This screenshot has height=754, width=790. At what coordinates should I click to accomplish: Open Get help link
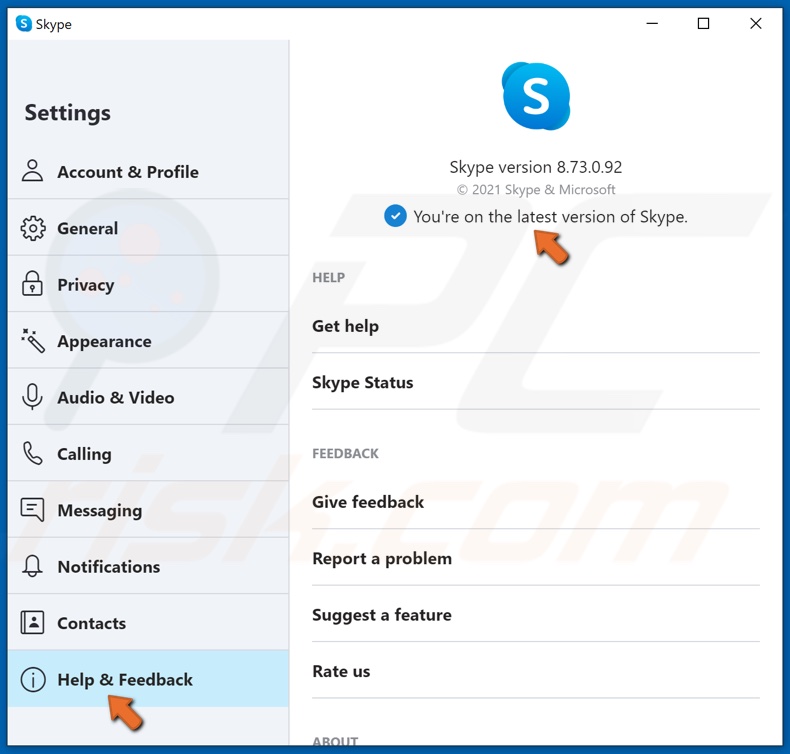pos(536,326)
